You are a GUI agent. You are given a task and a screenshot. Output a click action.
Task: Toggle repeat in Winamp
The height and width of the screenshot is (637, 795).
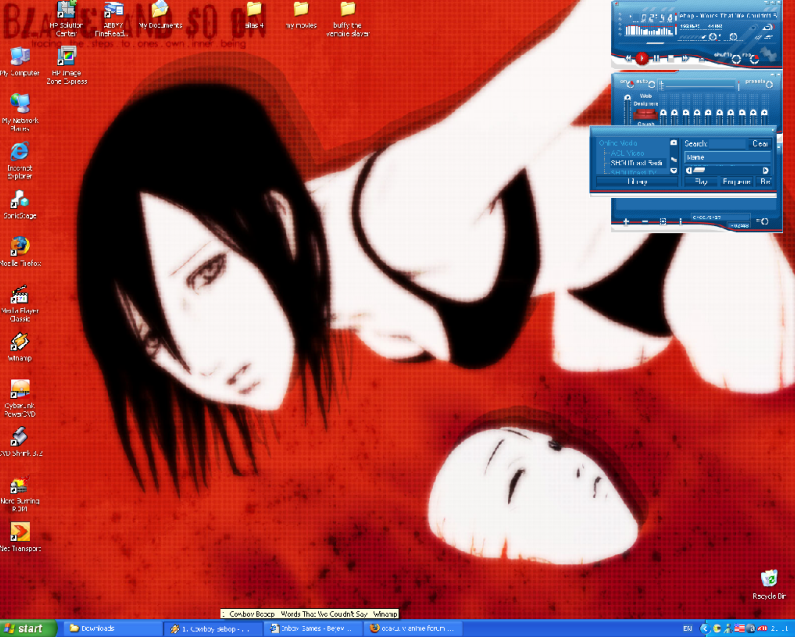tap(754, 59)
